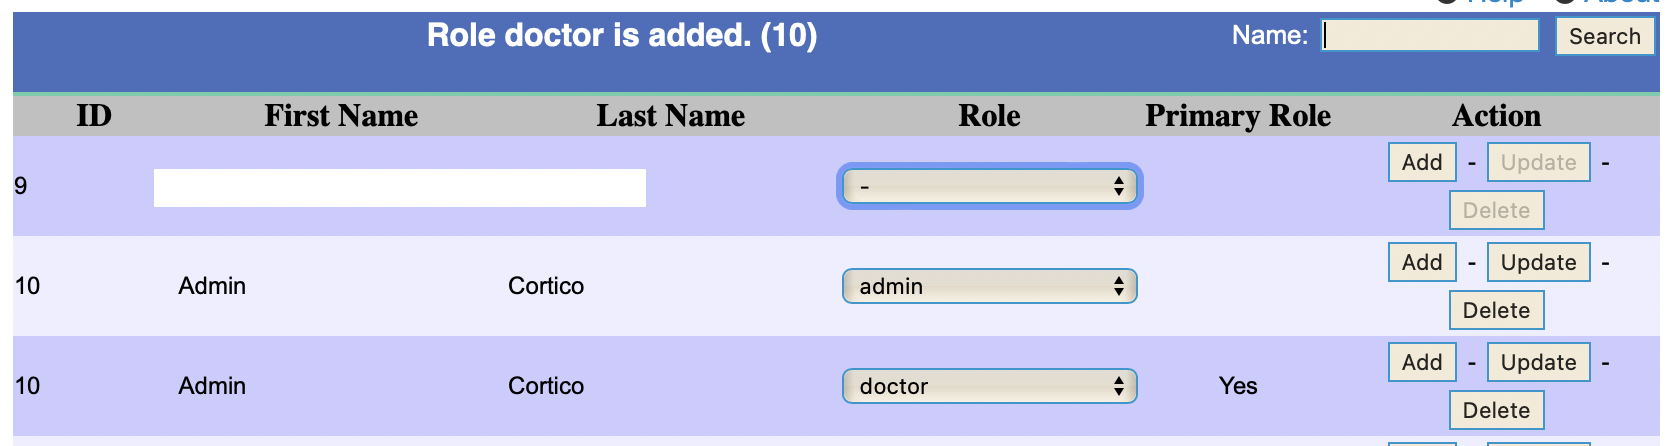The image size is (1668, 446).
Task: Click the Role column header
Action: click(989, 116)
